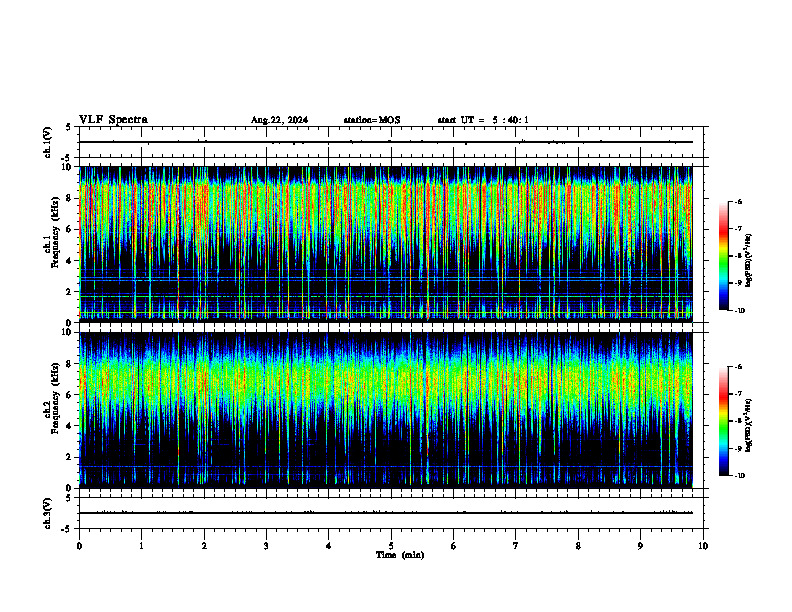The width and height of the screenshot is (792, 612).
Task: Click the "6" kHz tick on ch.2 axis
Action: point(70,395)
